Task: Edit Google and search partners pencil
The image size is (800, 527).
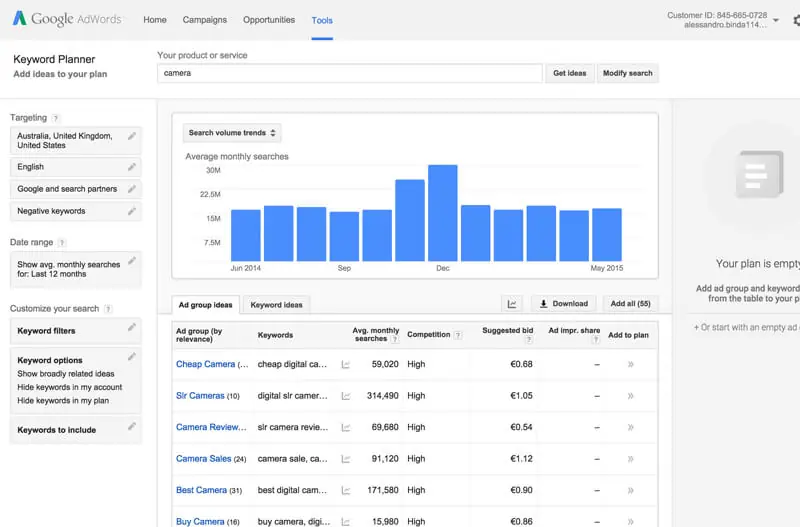Action: (132, 189)
